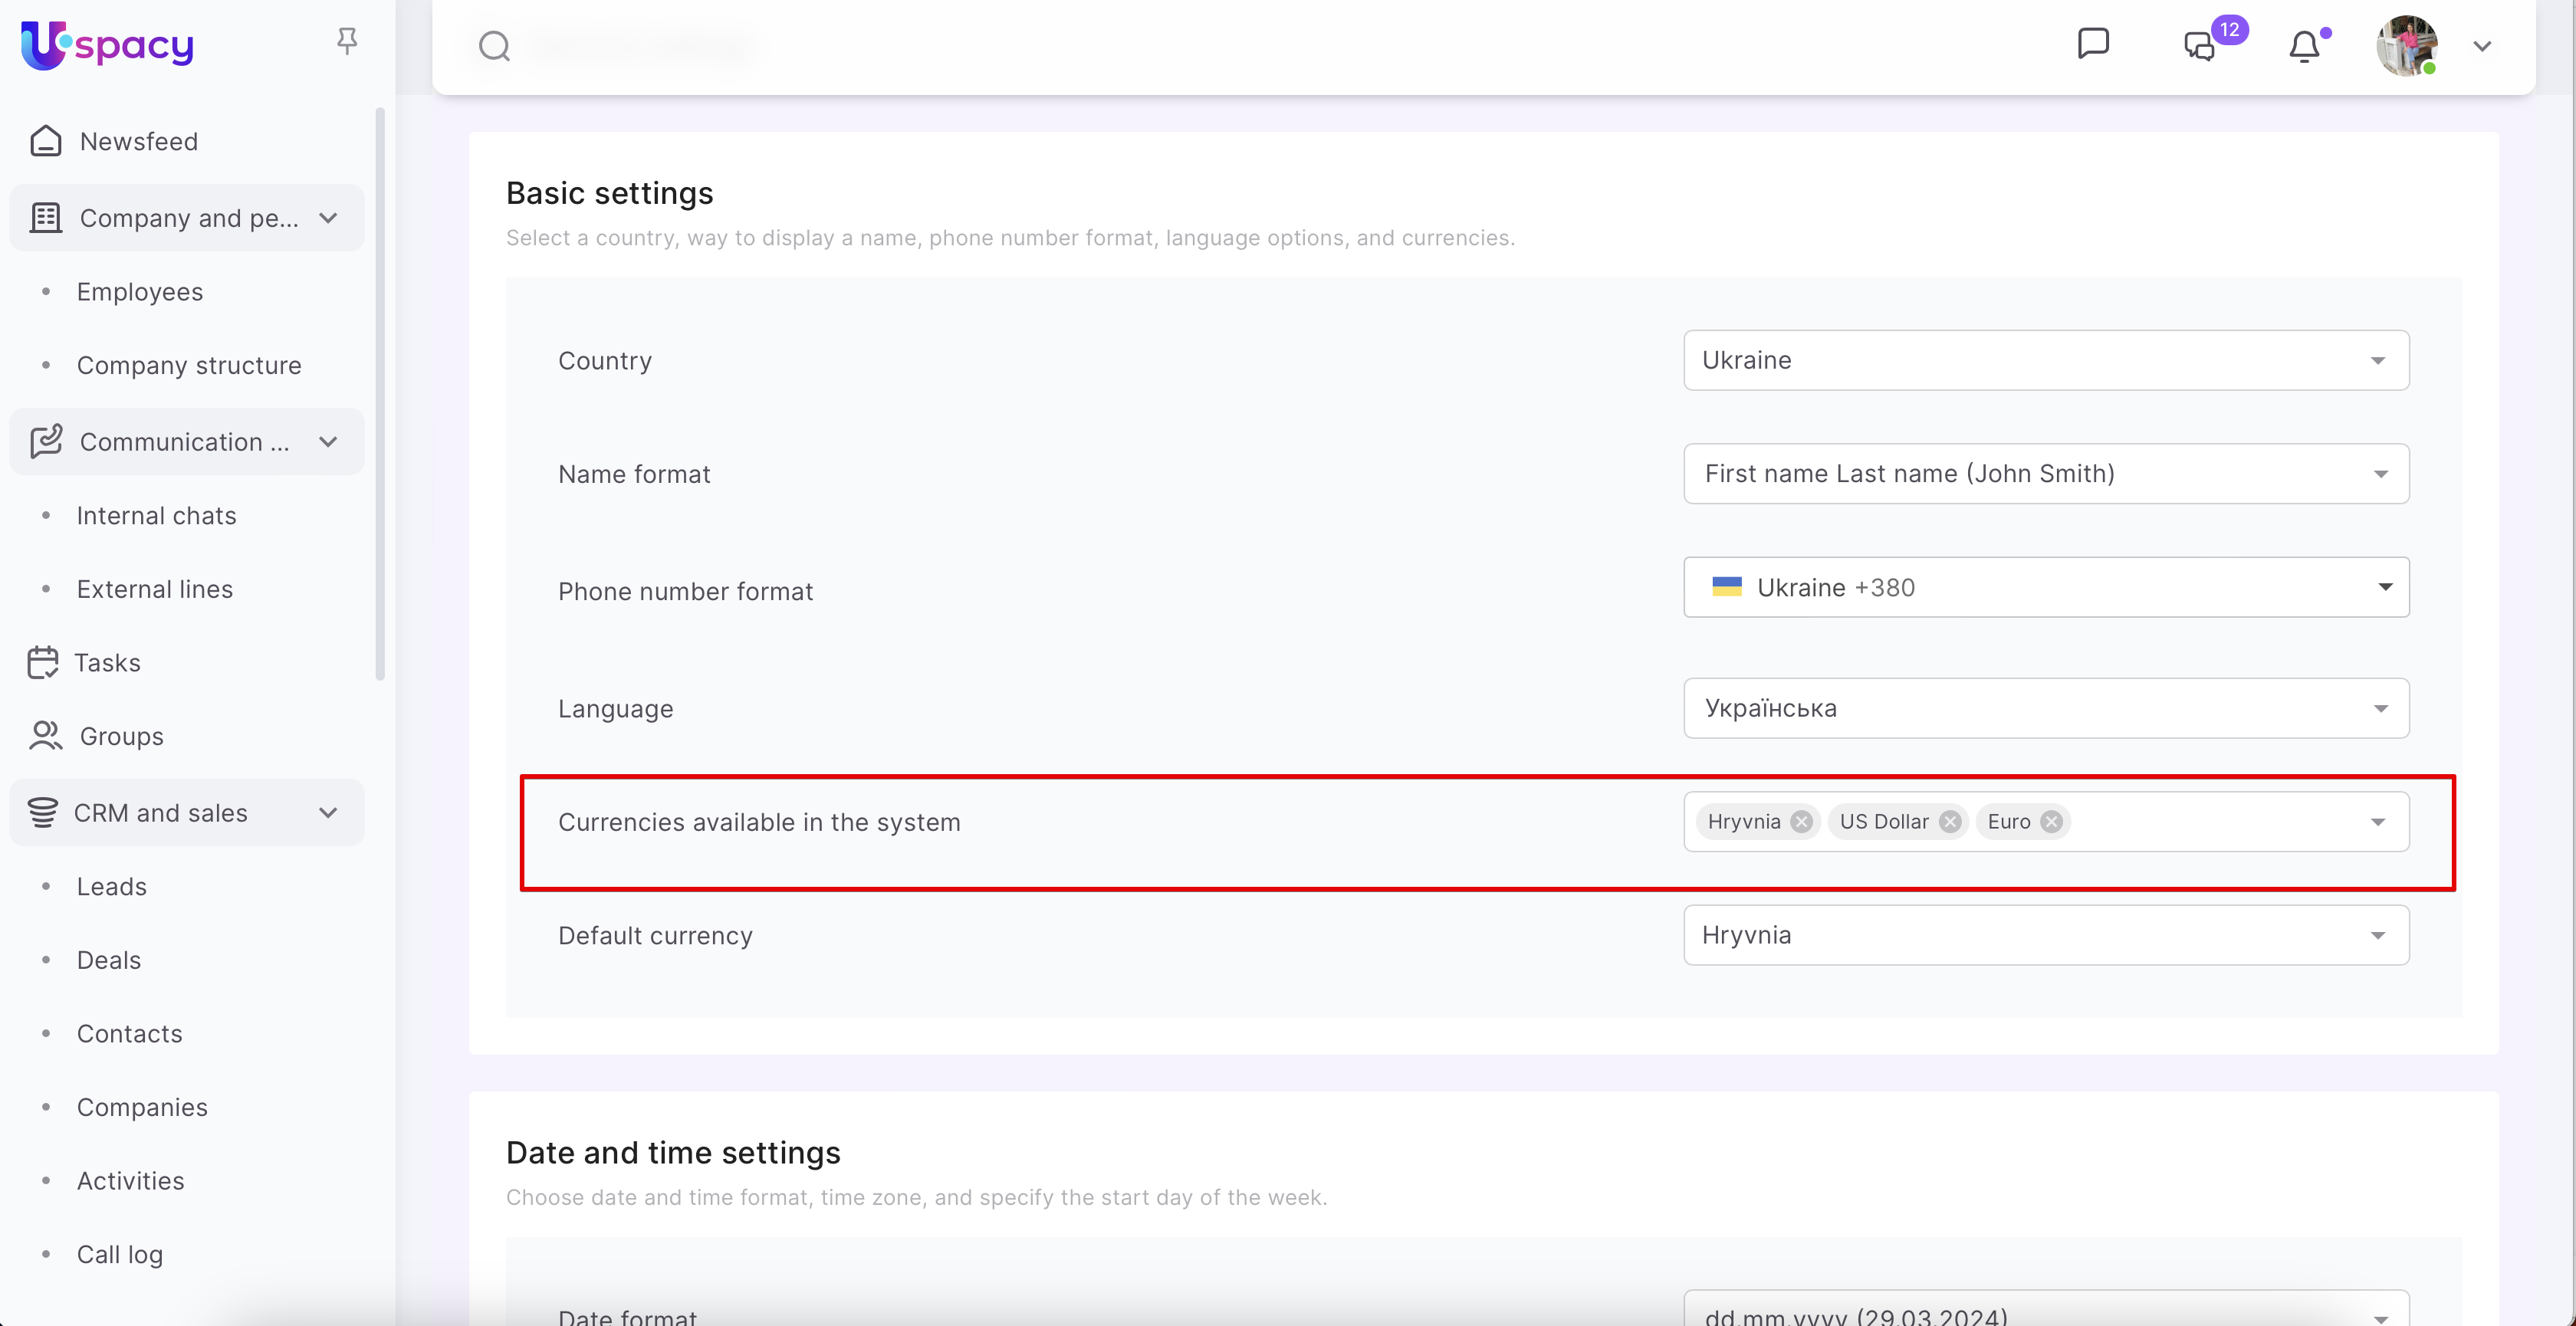The height and width of the screenshot is (1326, 2576).
Task: Remove the US Dollar currency chip
Action: [x=1950, y=822]
